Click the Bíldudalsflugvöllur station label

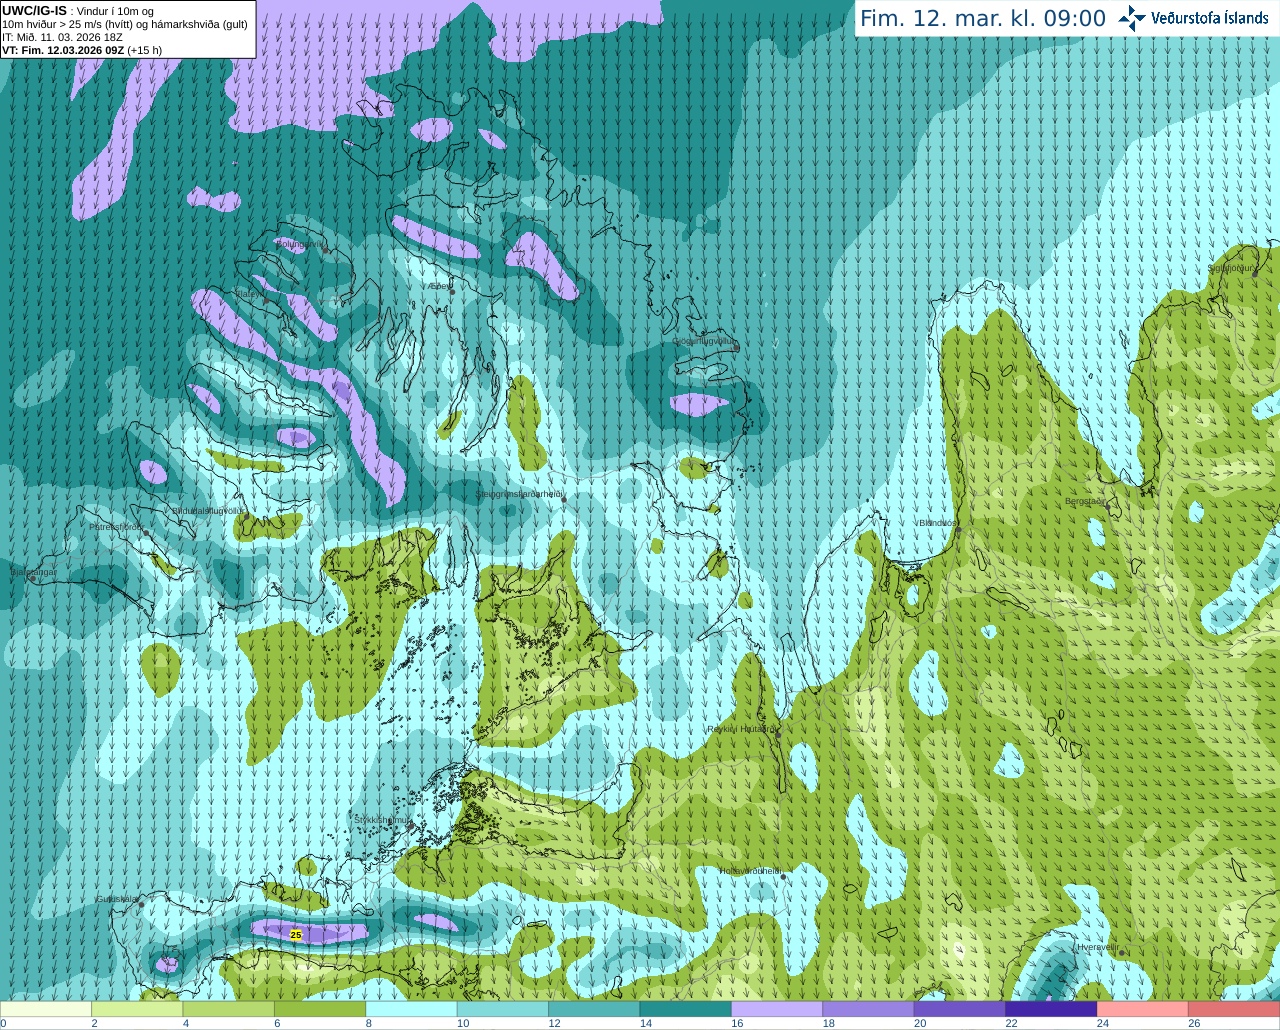pos(207,510)
